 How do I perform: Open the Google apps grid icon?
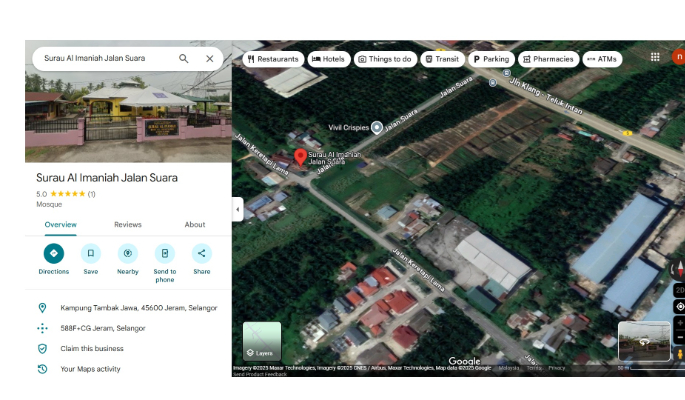(x=655, y=57)
